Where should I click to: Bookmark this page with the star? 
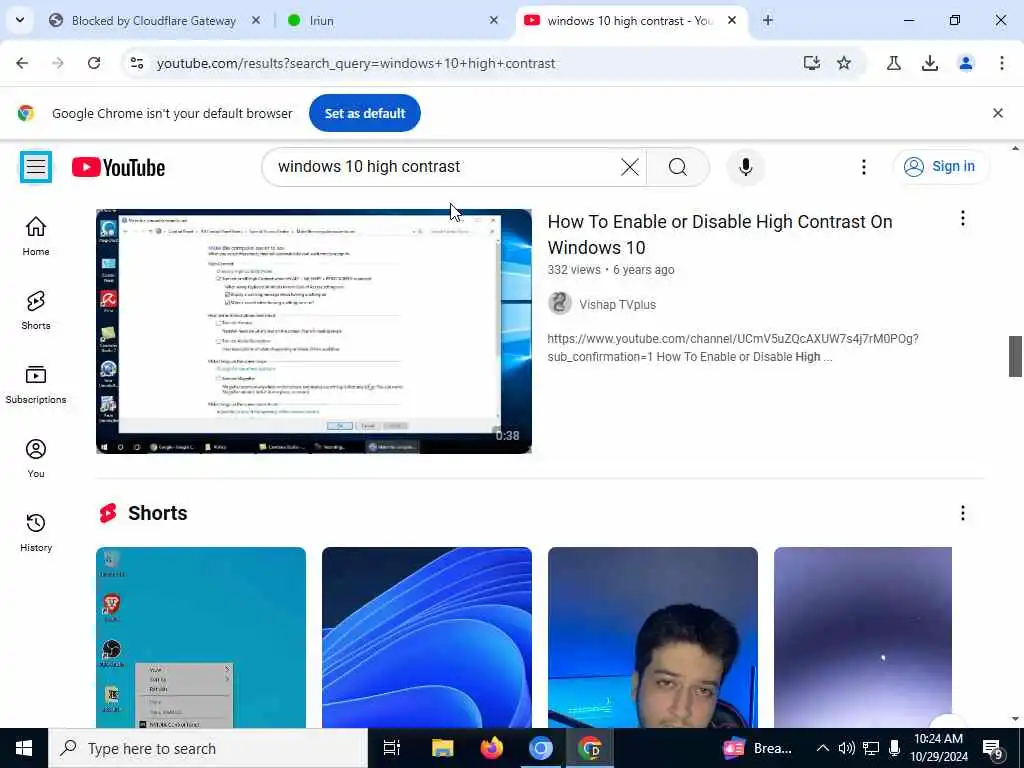click(x=844, y=63)
